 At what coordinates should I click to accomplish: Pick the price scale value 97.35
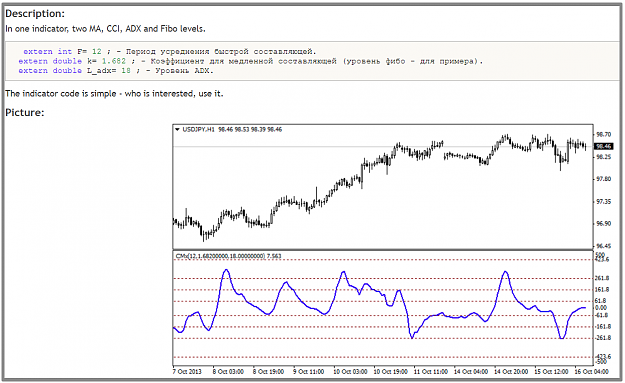click(603, 202)
